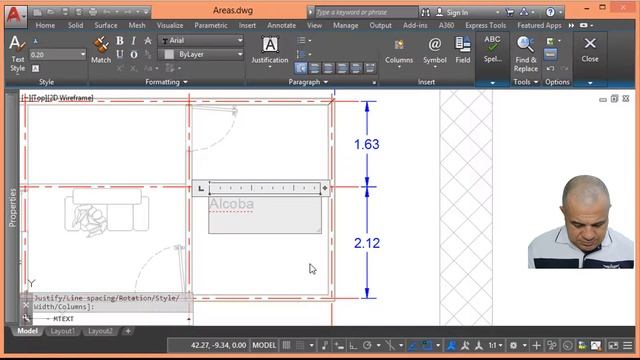Toggle polar tracking in status bar
The width and height of the screenshot is (640, 360).
tap(367, 346)
